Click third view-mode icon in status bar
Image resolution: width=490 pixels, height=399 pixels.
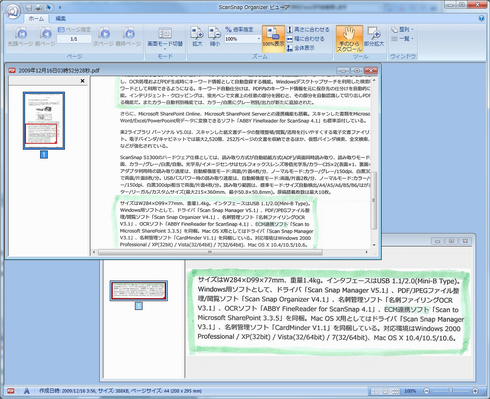395,391
